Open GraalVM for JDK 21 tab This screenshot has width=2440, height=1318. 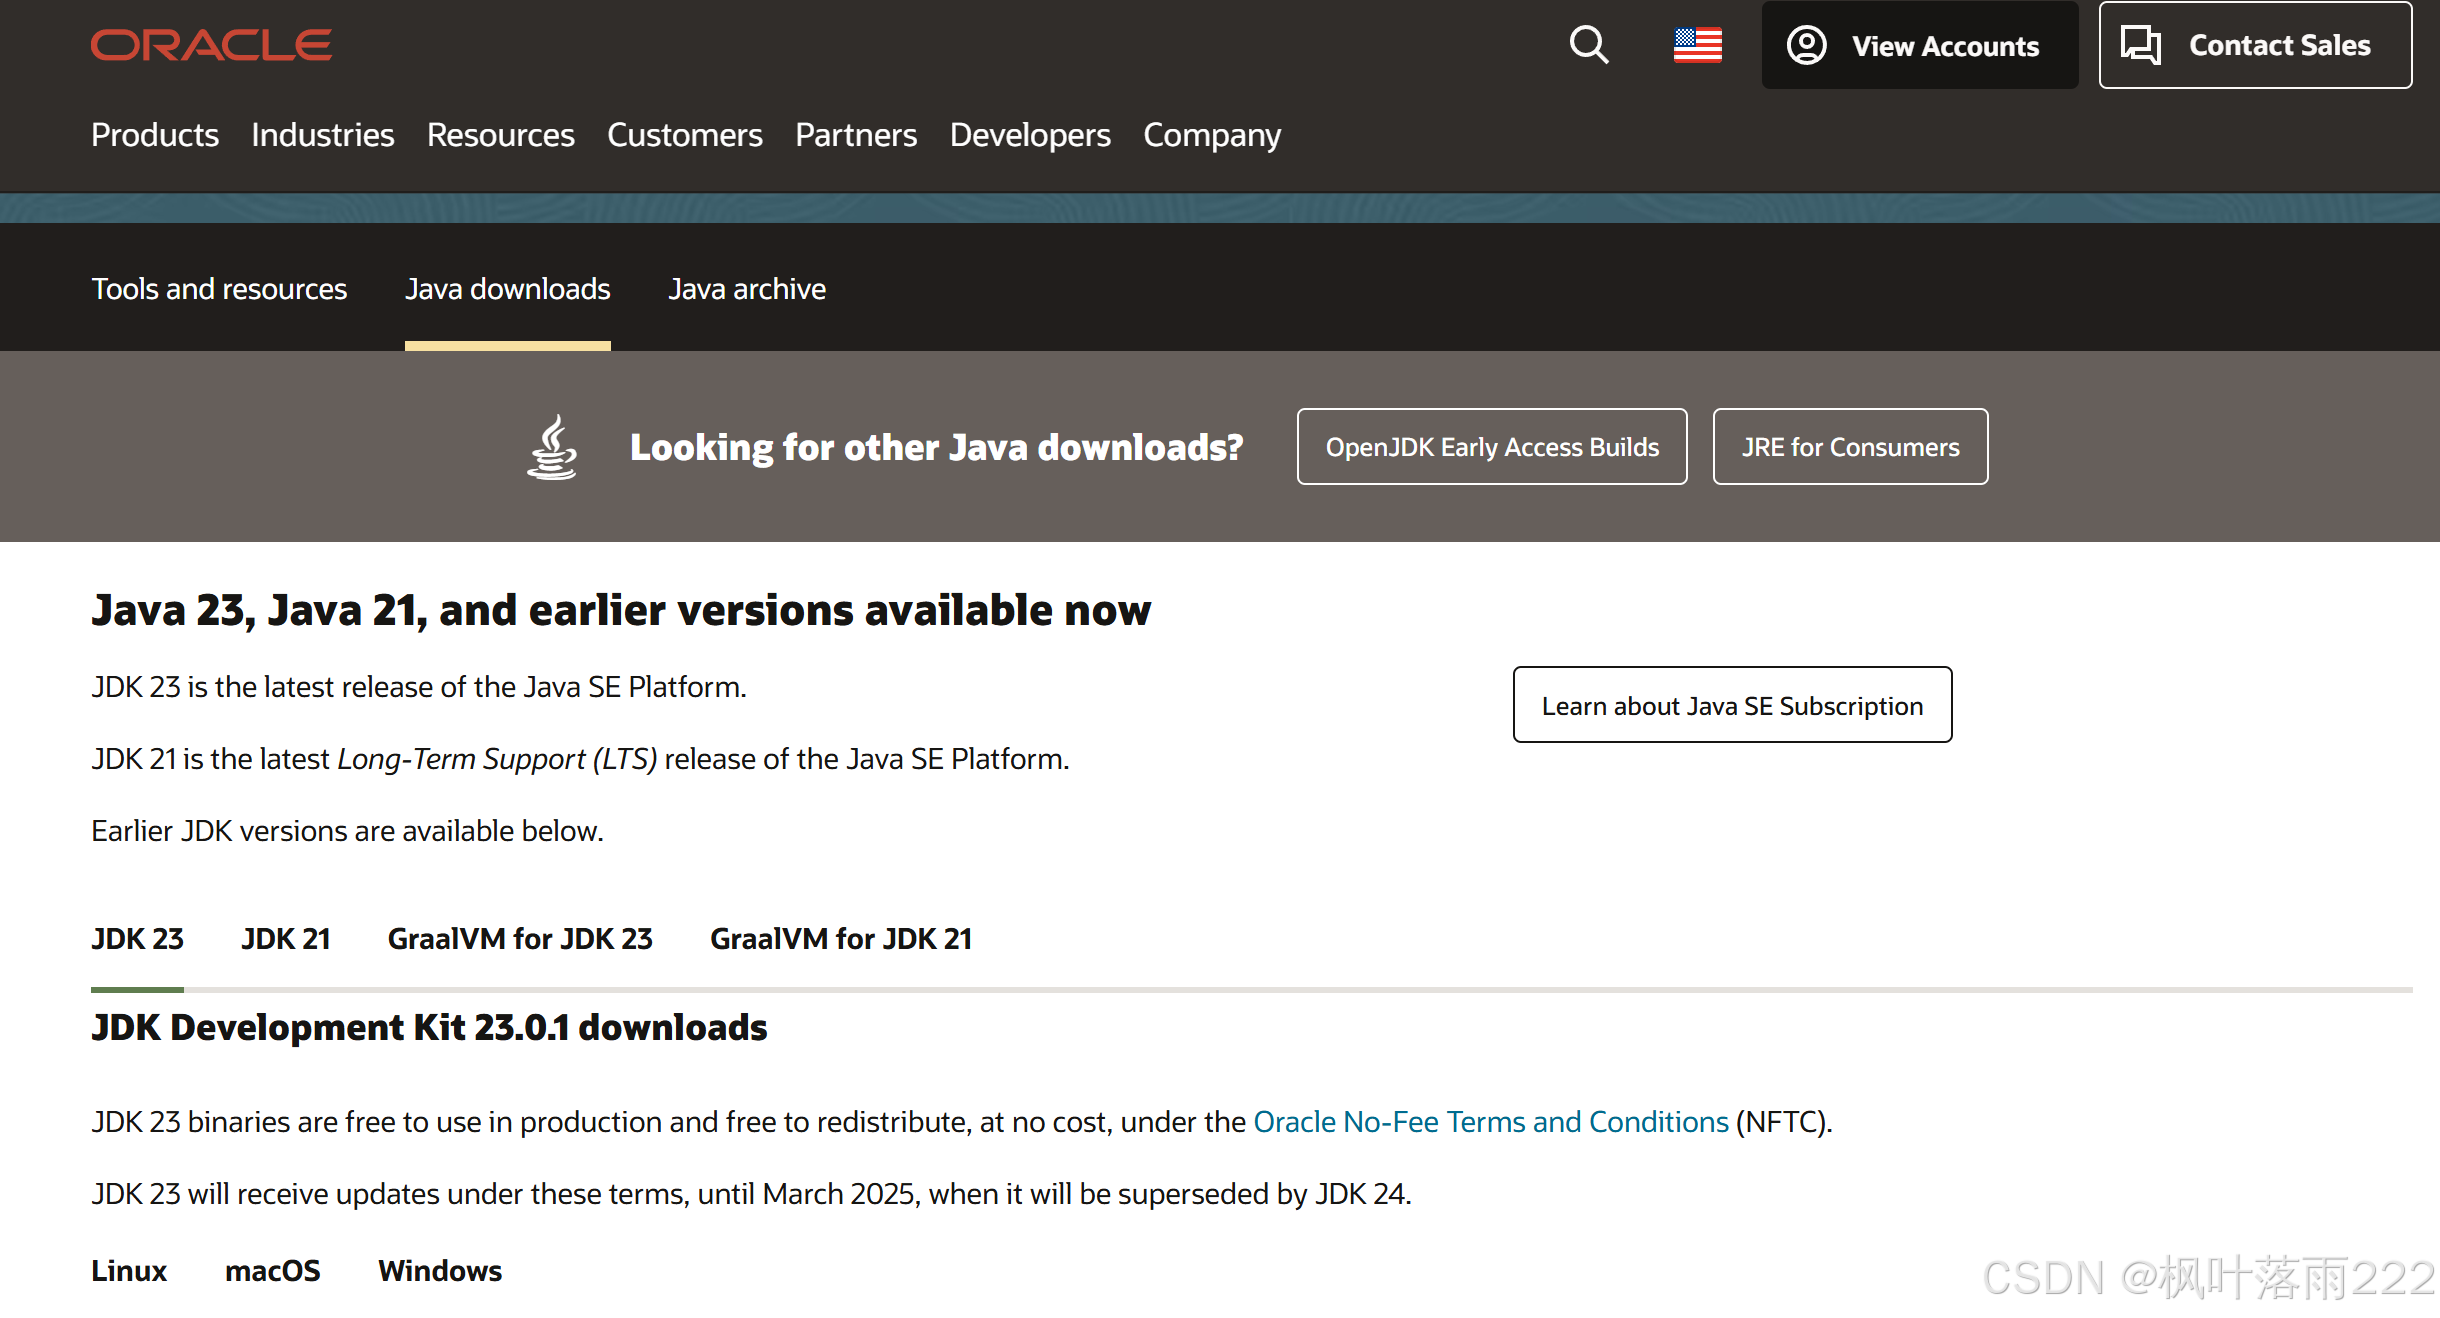click(841, 939)
